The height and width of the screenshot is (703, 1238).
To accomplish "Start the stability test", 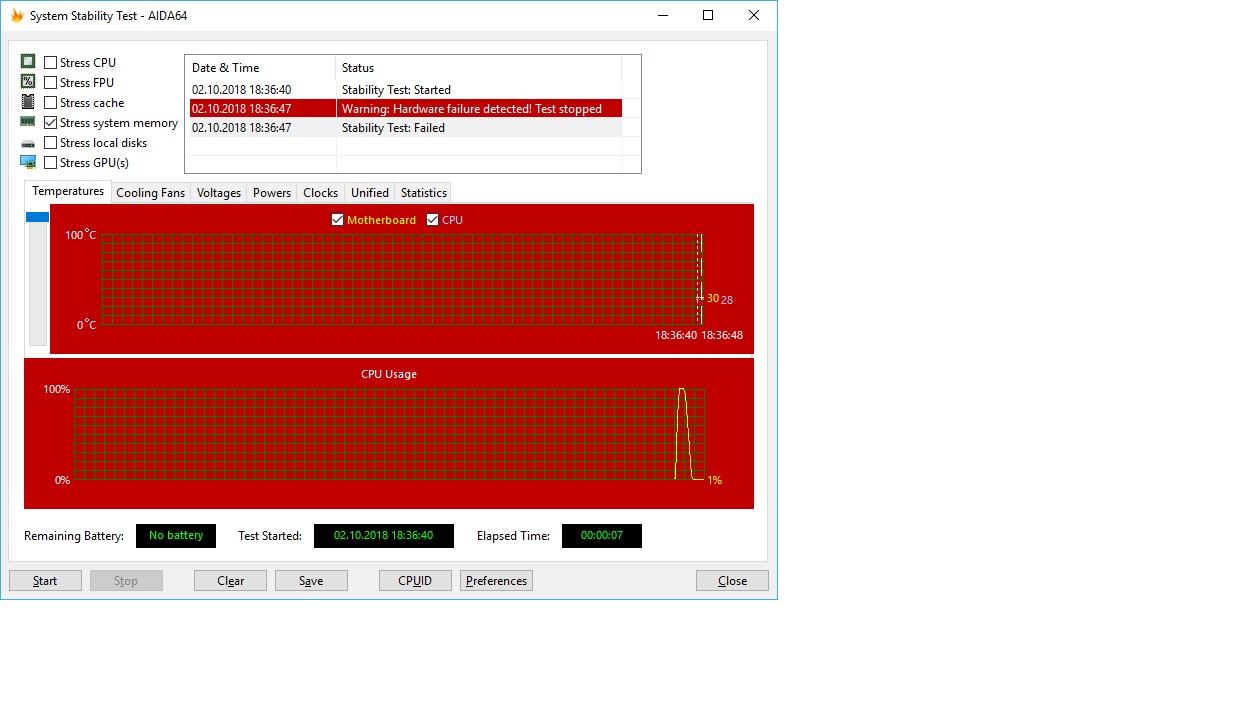I will (45, 580).
